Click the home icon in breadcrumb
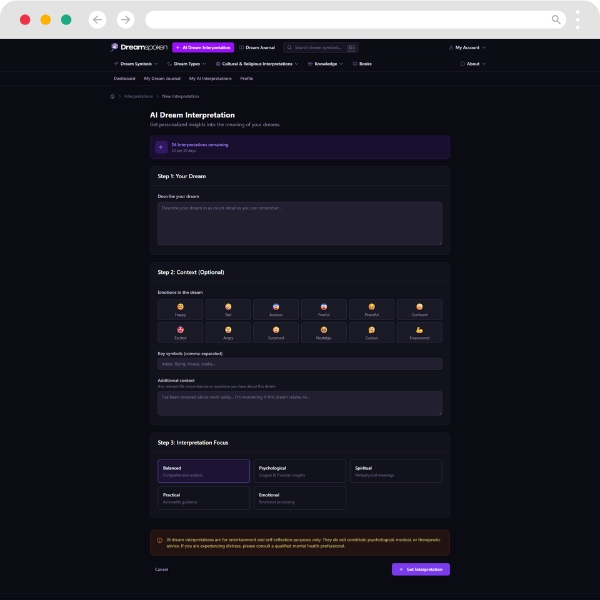This screenshot has height=600, width=600. click(113, 96)
